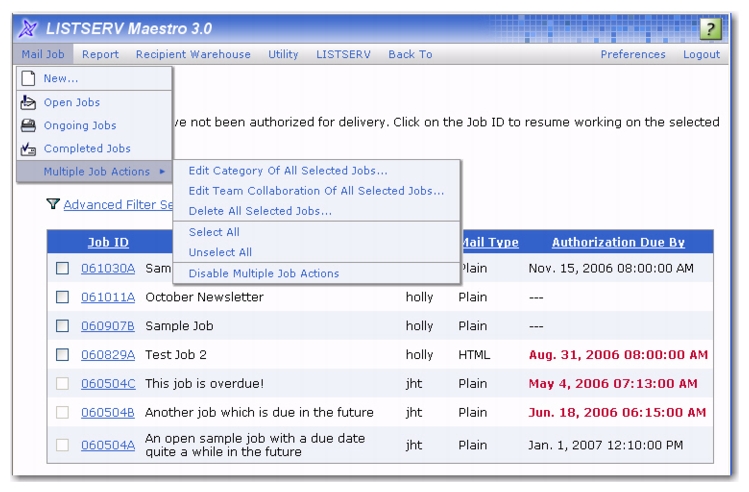Click the 'October Newsletter' job title

pos(204,297)
